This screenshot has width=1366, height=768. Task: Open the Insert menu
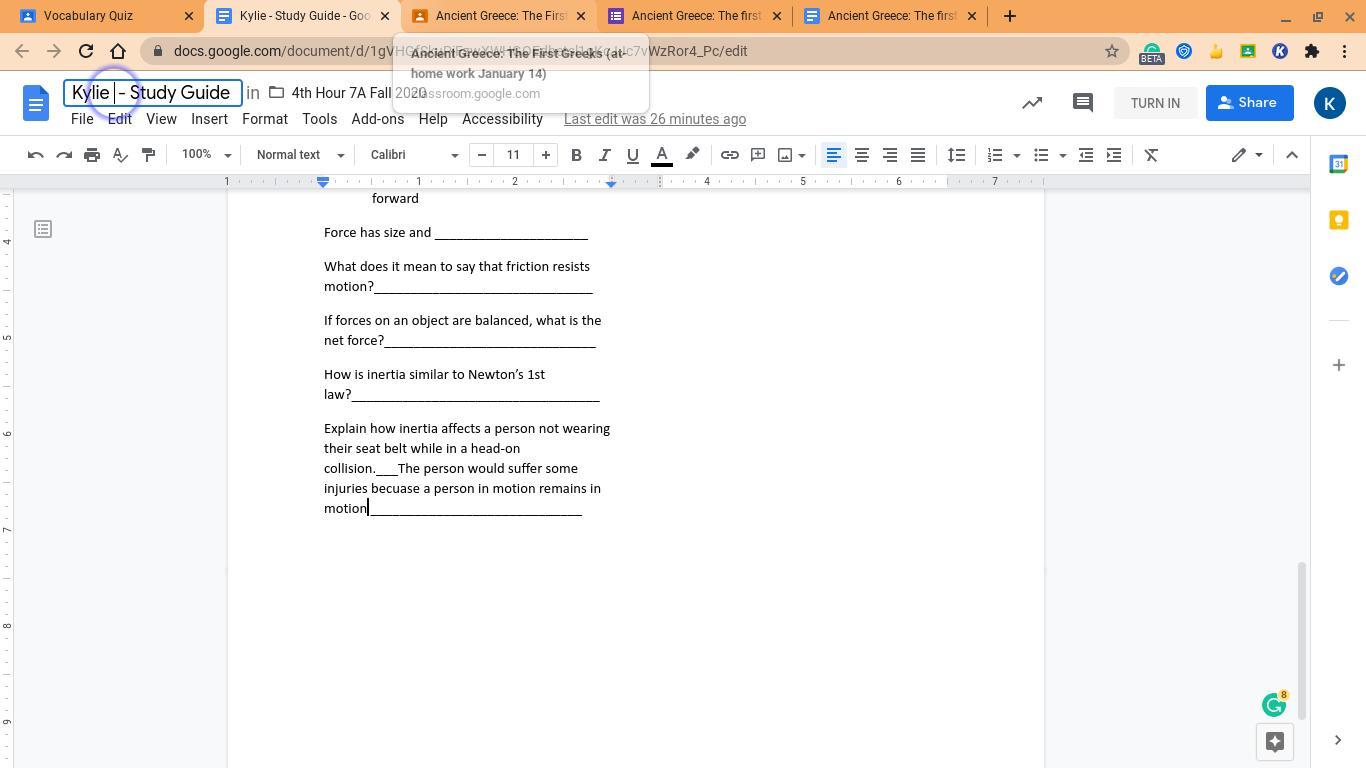(x=209, y=119)
